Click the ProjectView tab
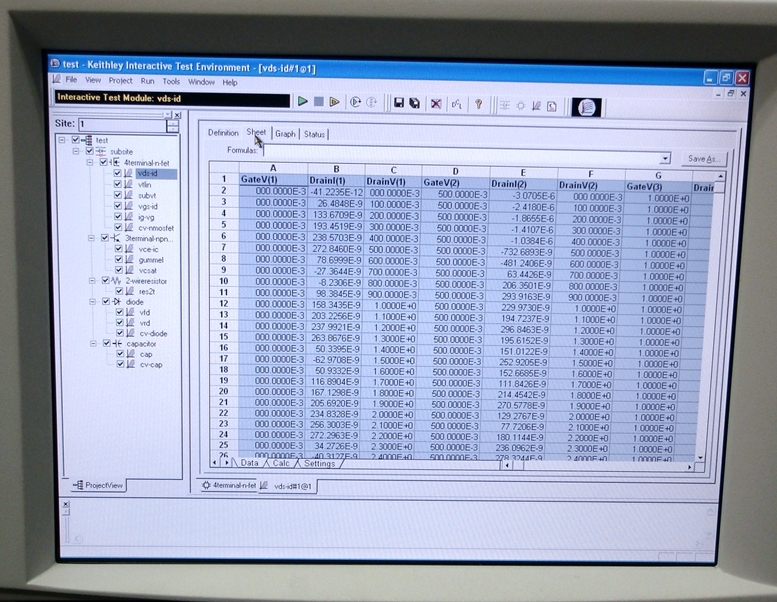777x602 pixels. tap(98, 485)
